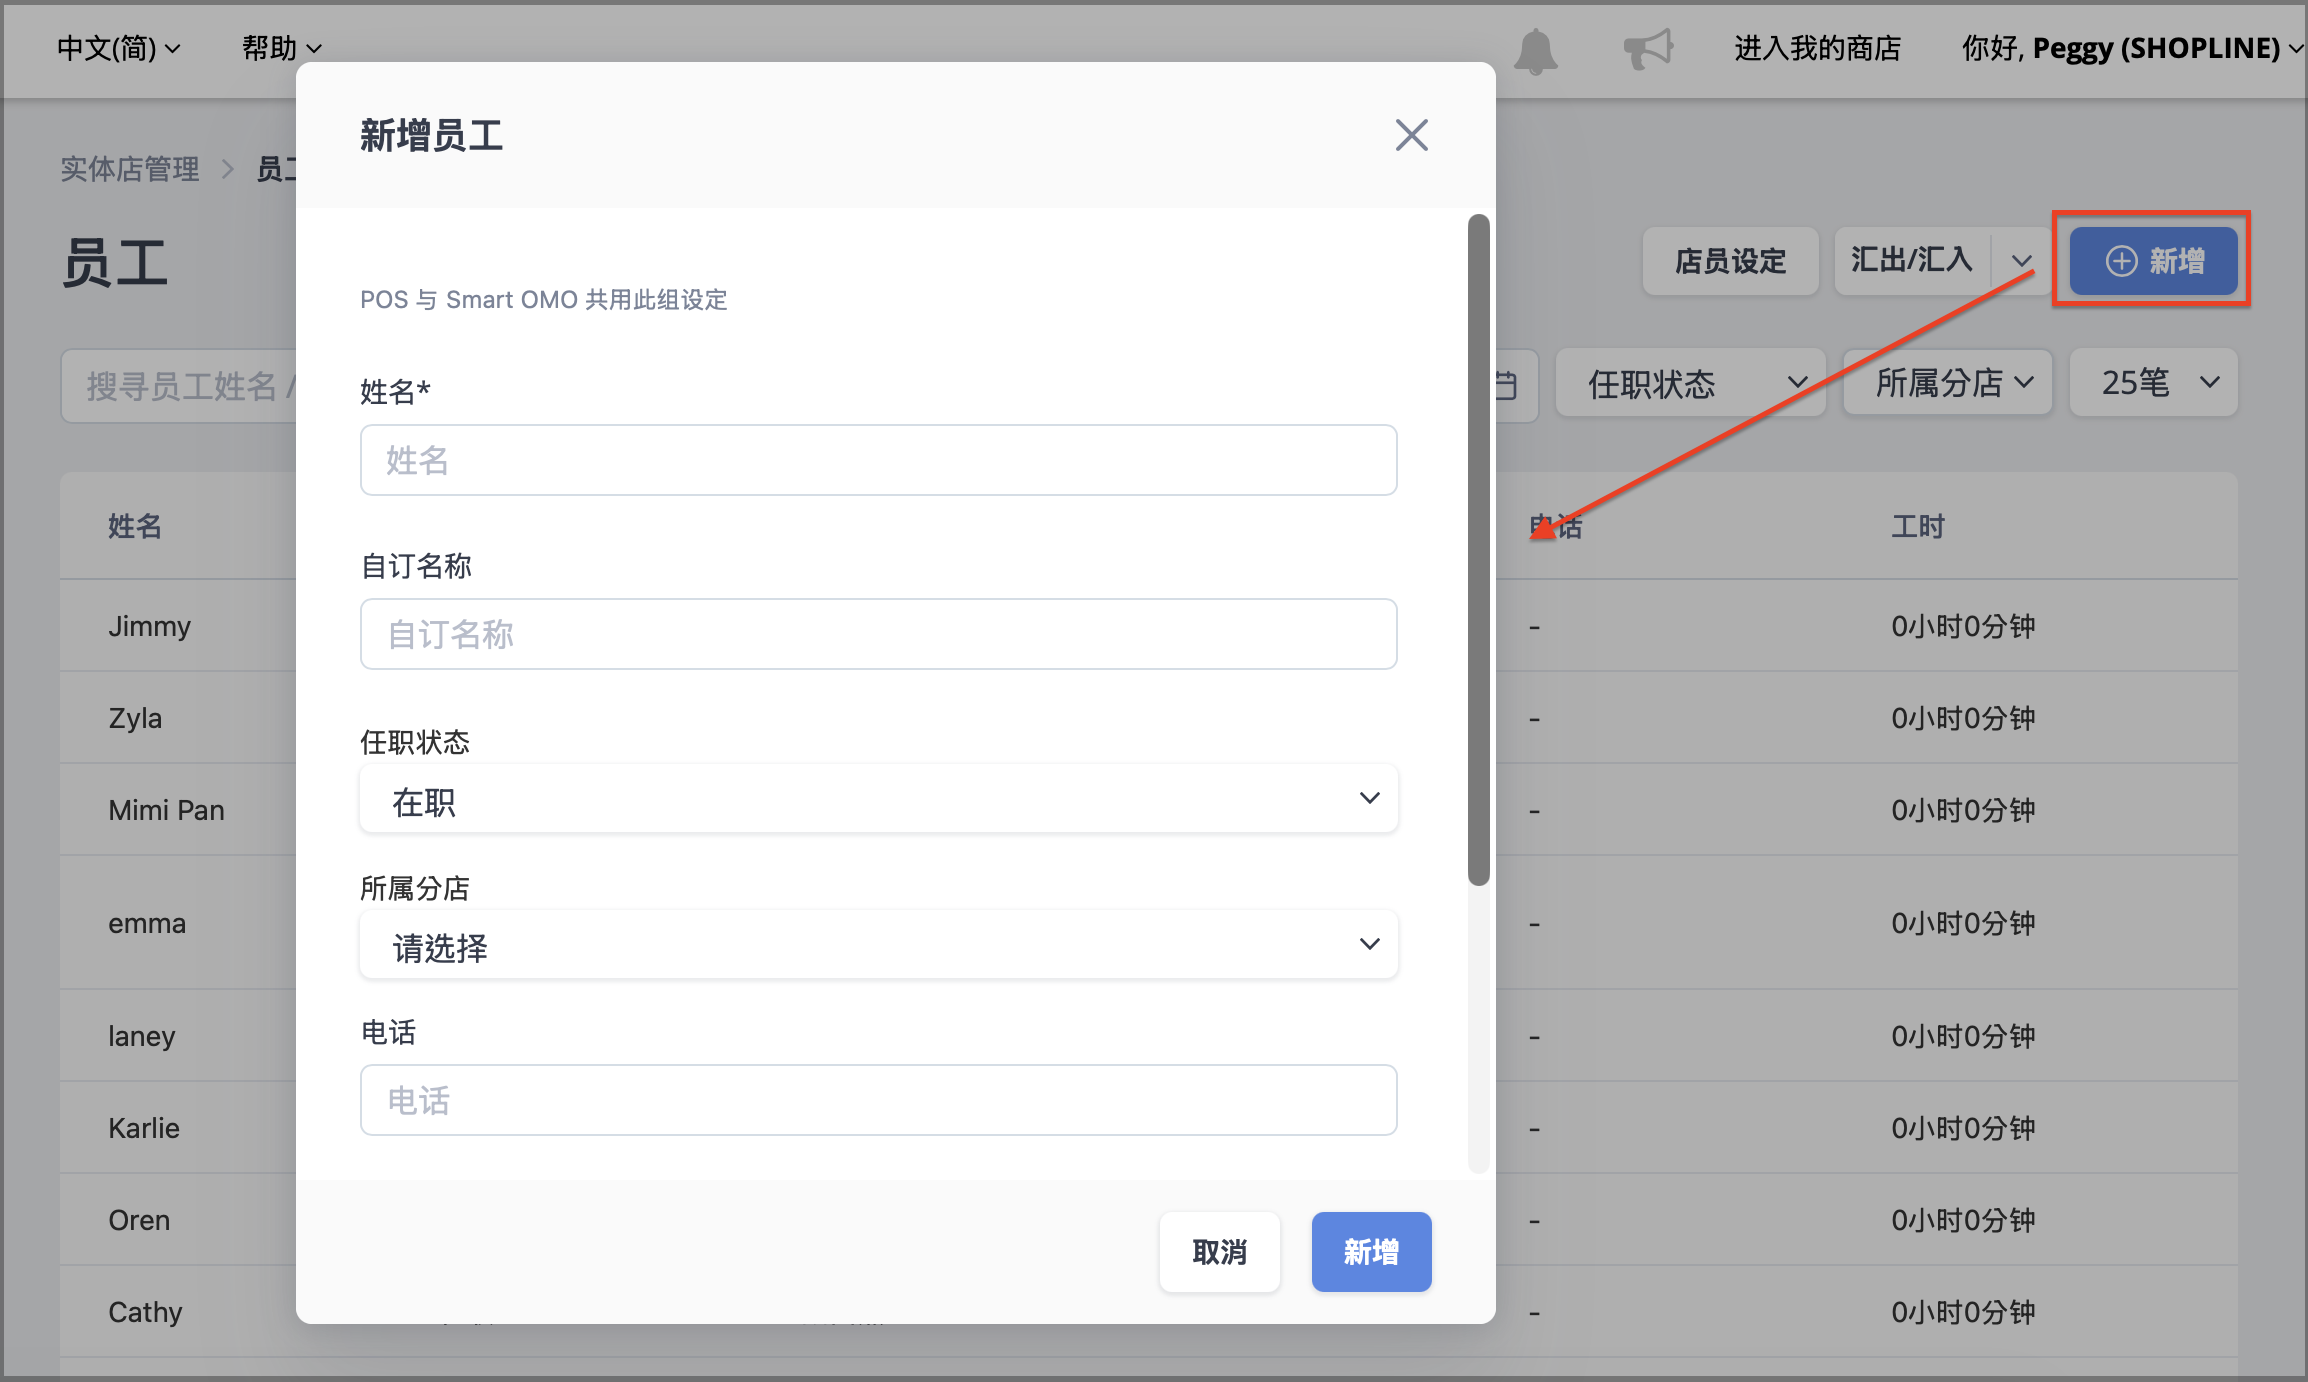2308x1382 pixels.
Task: Close the 新增员工 dialog
Action: 1411,135
